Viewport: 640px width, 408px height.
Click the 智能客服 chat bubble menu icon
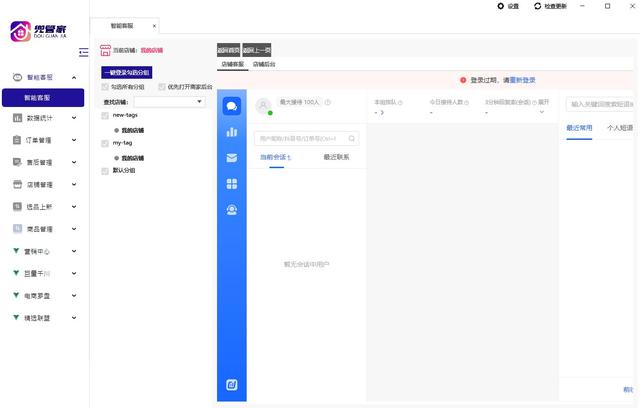17,77
